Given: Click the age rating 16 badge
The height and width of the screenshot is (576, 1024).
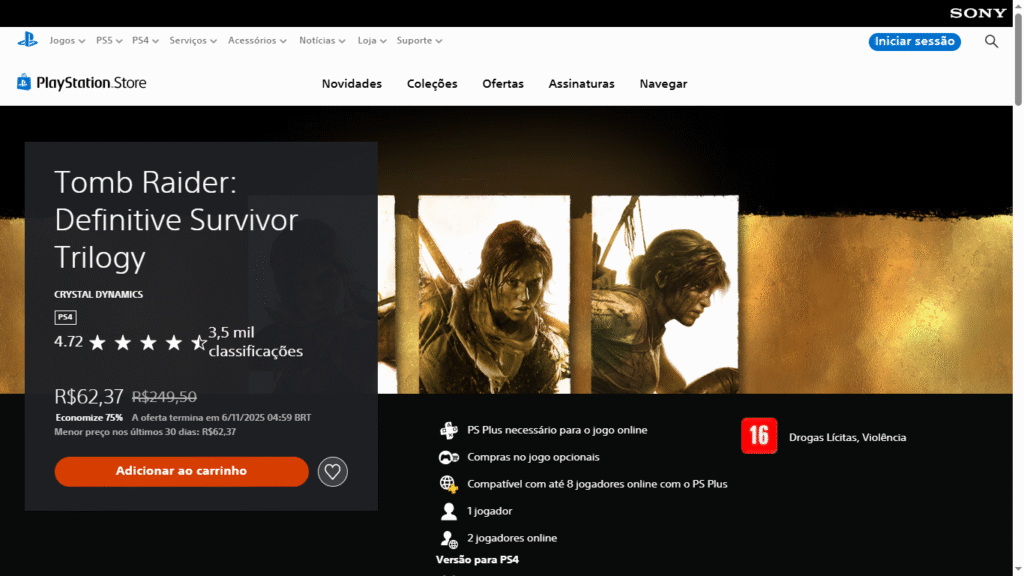Looking at the screenshot, I should coord(759,436).
